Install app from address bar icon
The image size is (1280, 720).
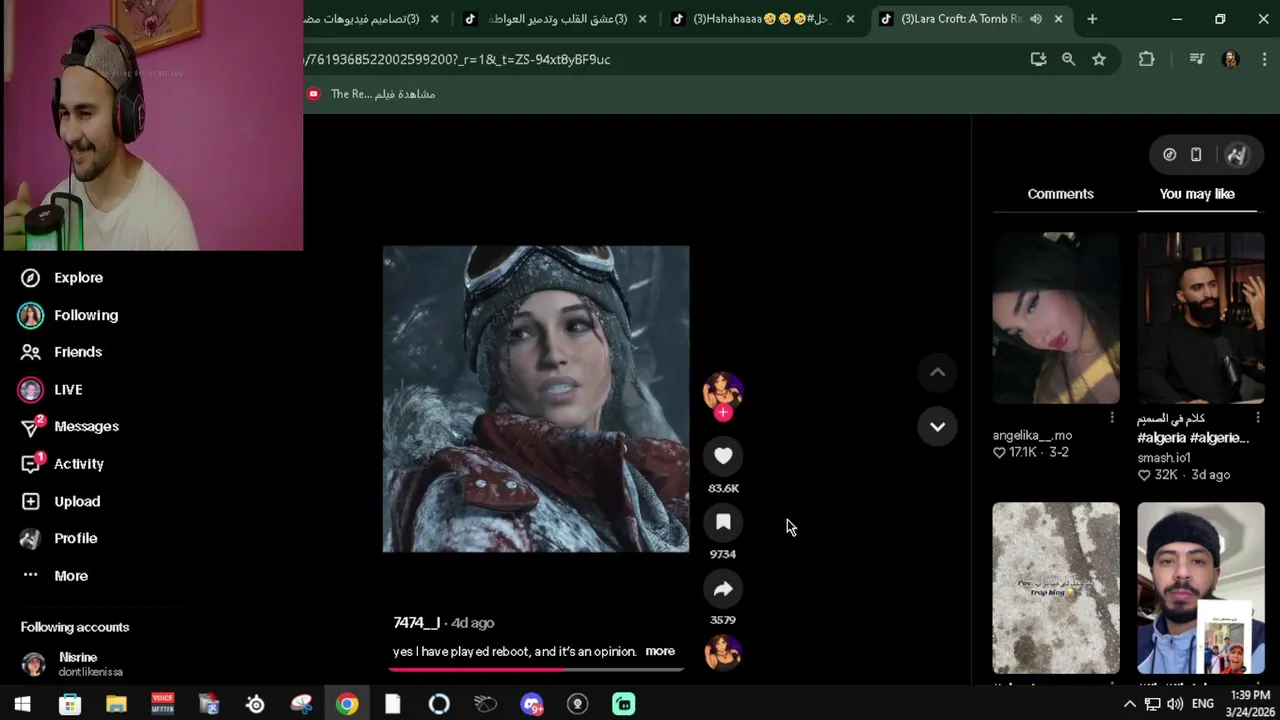1038,59
